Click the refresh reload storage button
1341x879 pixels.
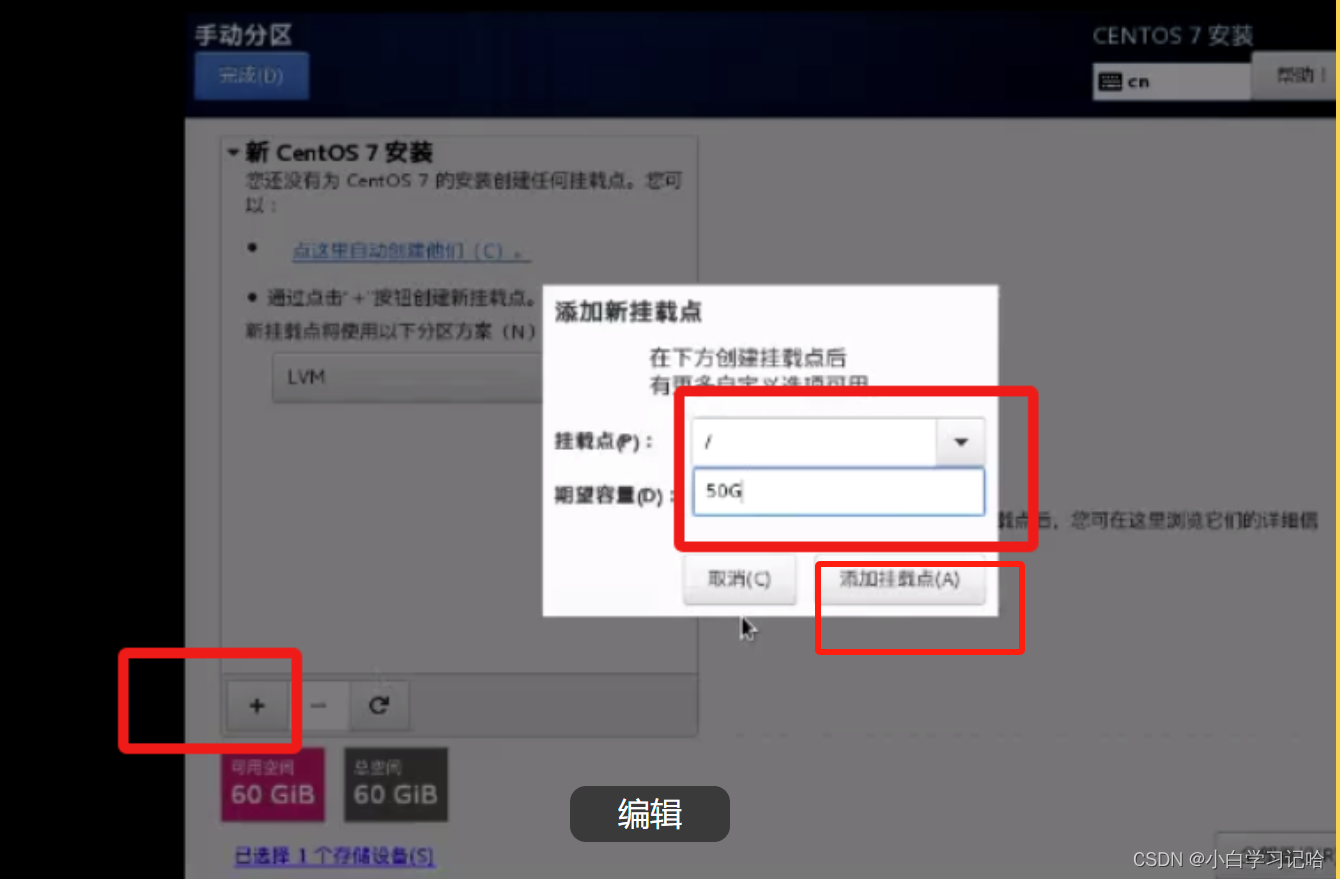pyautogui.click(x=378, y=706)
